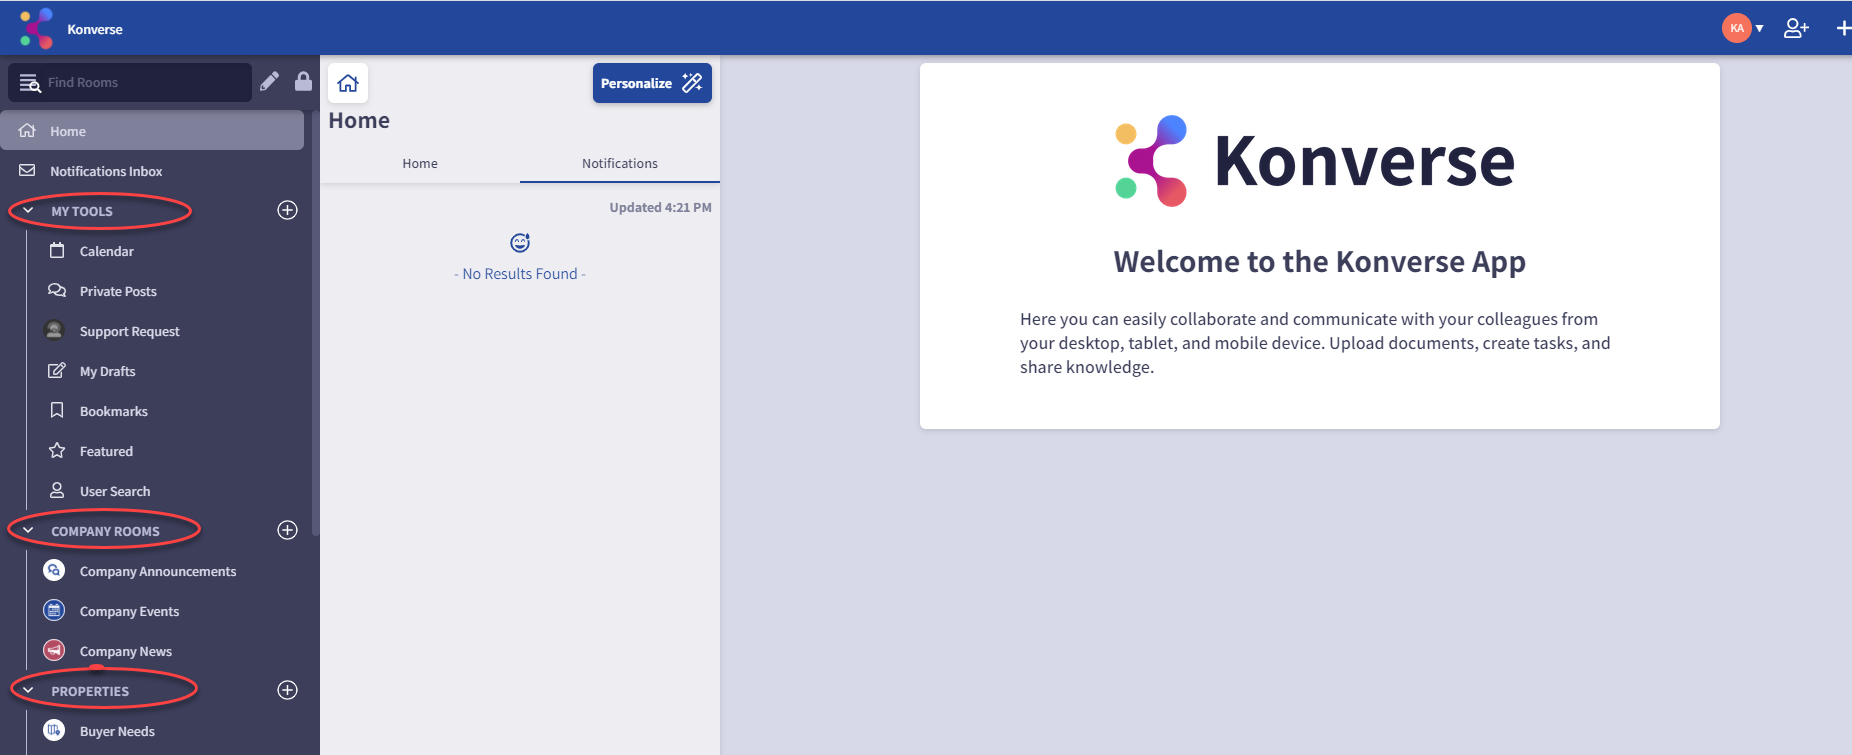
Task: Select Home in the left sidebar
Action: [x=152, y=131]
